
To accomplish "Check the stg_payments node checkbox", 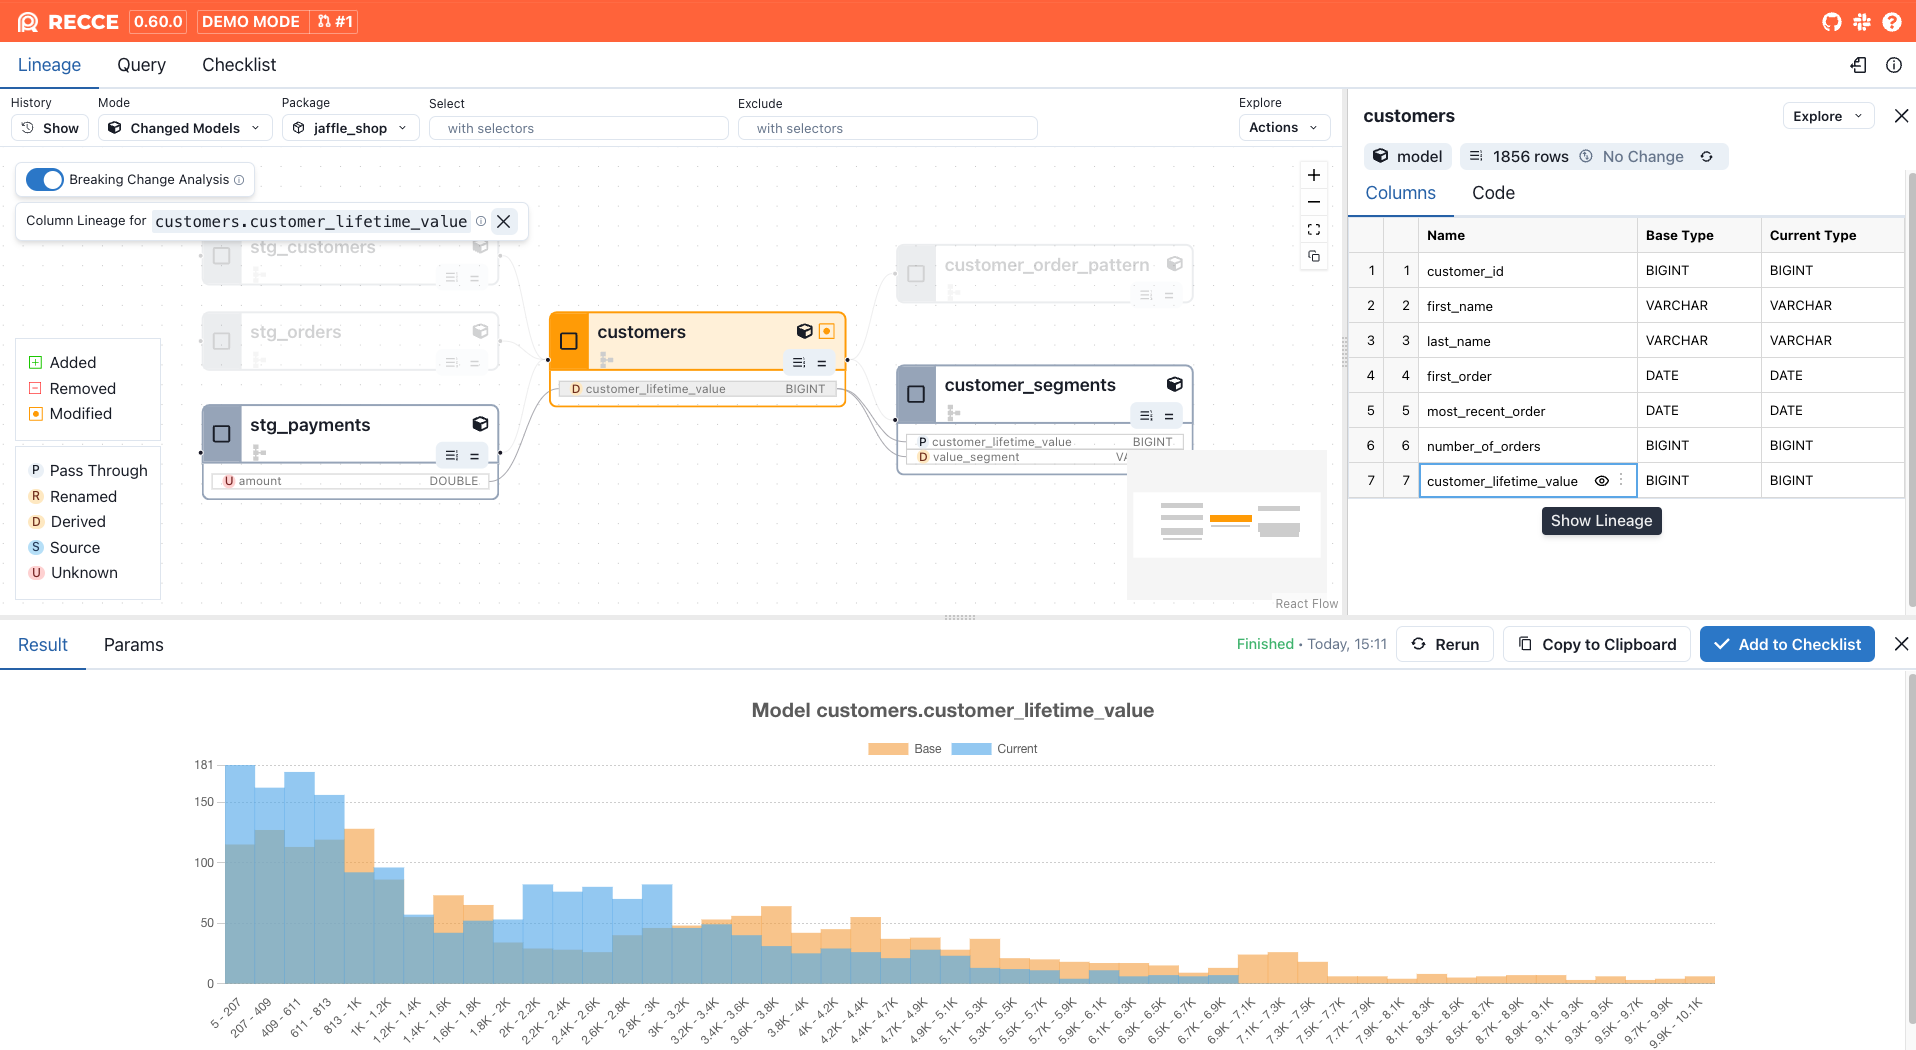I will pos(222,434).
